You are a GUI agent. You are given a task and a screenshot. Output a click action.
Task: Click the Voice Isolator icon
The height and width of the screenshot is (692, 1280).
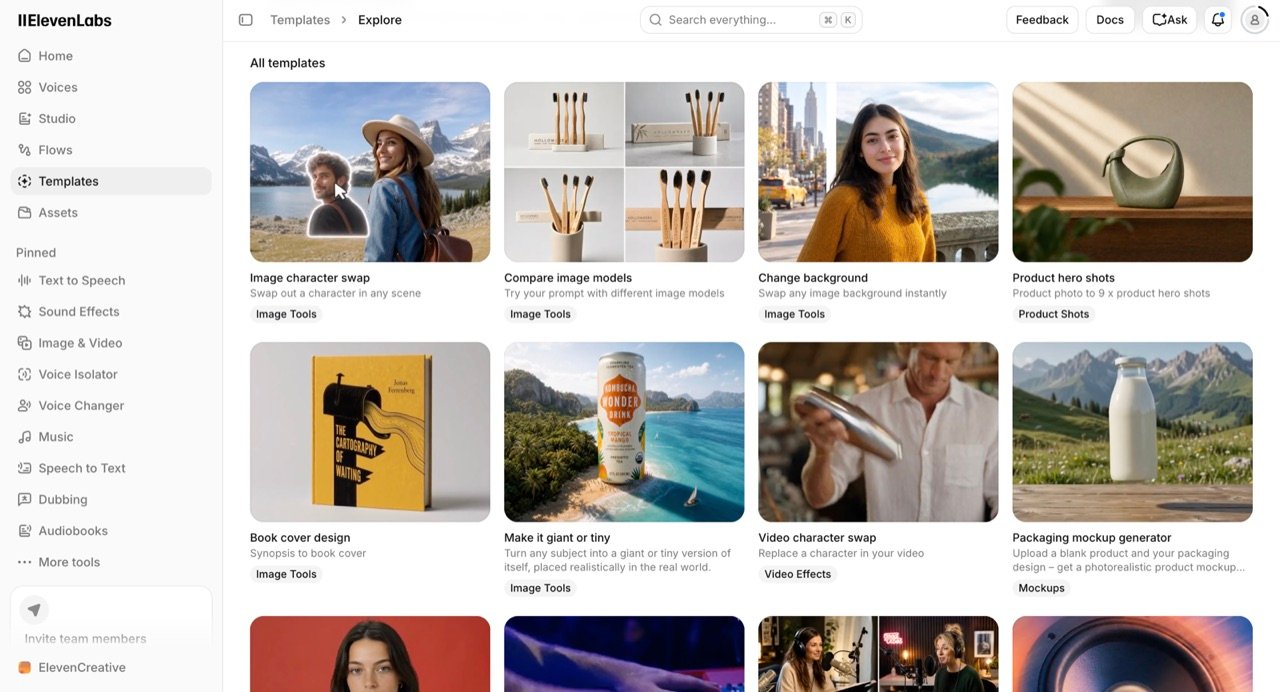[25, 374]
